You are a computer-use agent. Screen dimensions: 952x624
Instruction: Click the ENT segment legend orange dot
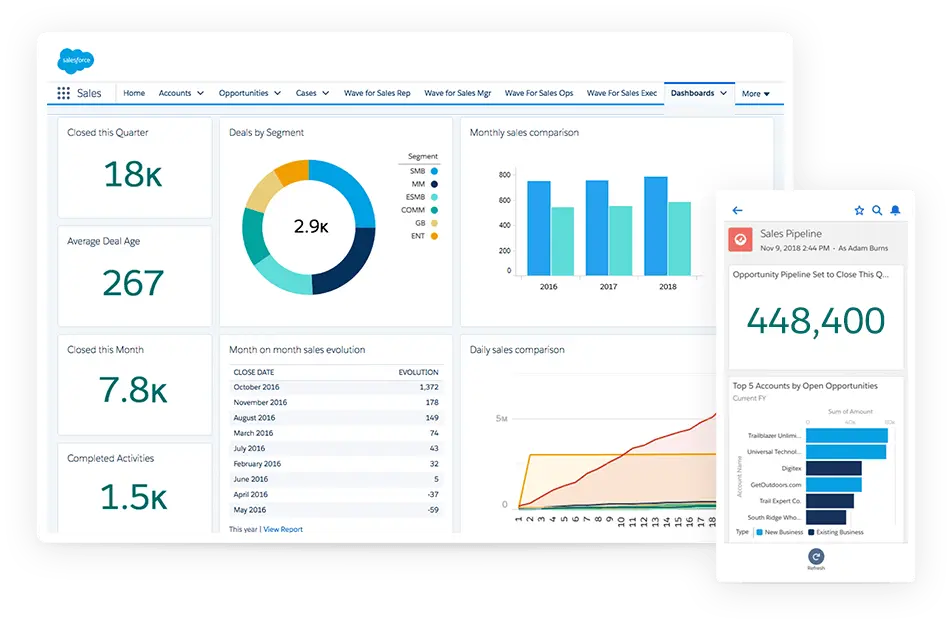pos(434,236)
